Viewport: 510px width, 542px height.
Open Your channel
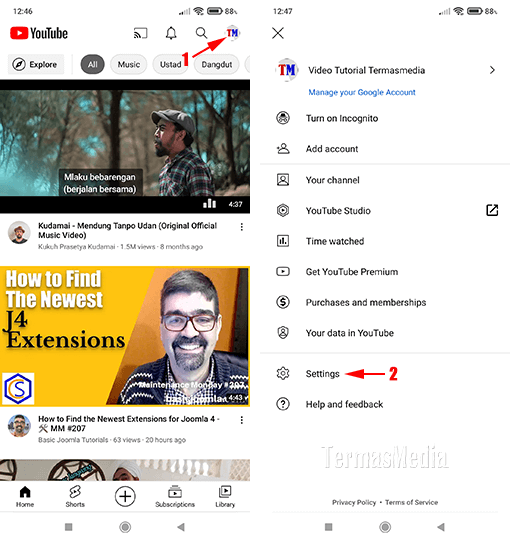coord(332,180)
